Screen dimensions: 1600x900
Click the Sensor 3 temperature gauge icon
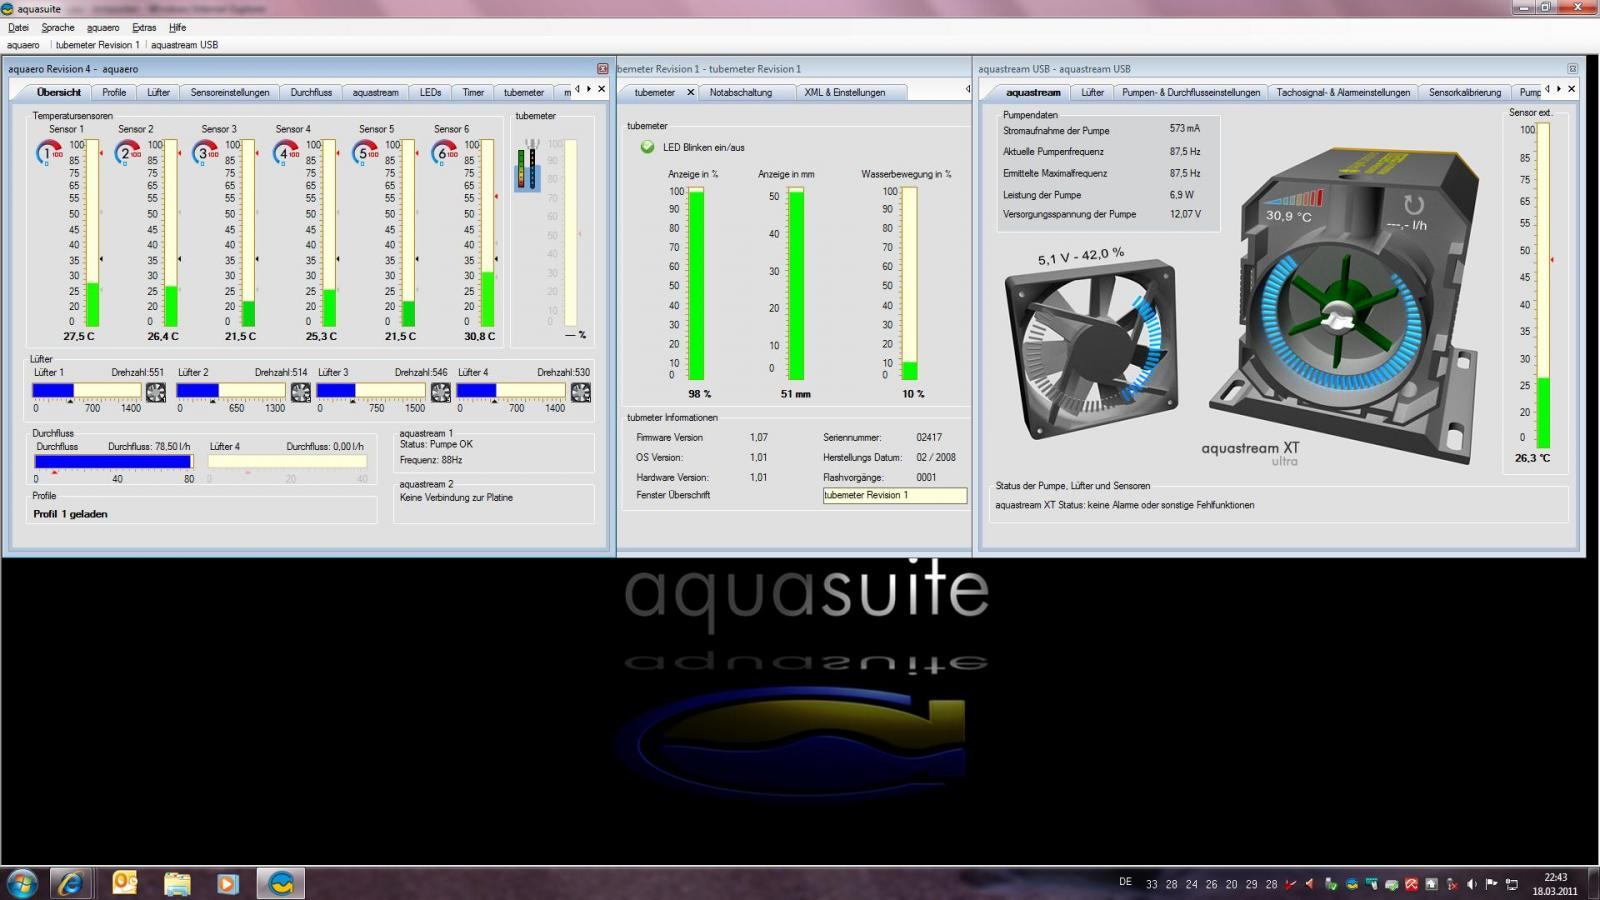coord(207,153)
